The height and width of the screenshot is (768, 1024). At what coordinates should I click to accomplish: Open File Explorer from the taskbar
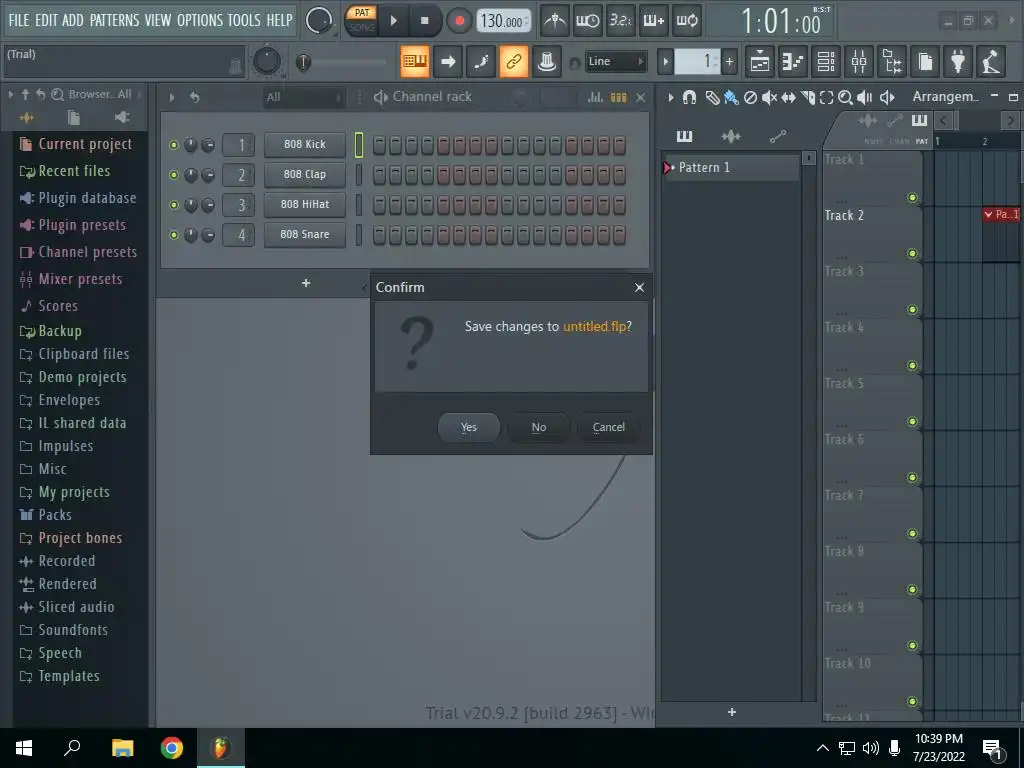pyautogui.click(x=122, y=748)
